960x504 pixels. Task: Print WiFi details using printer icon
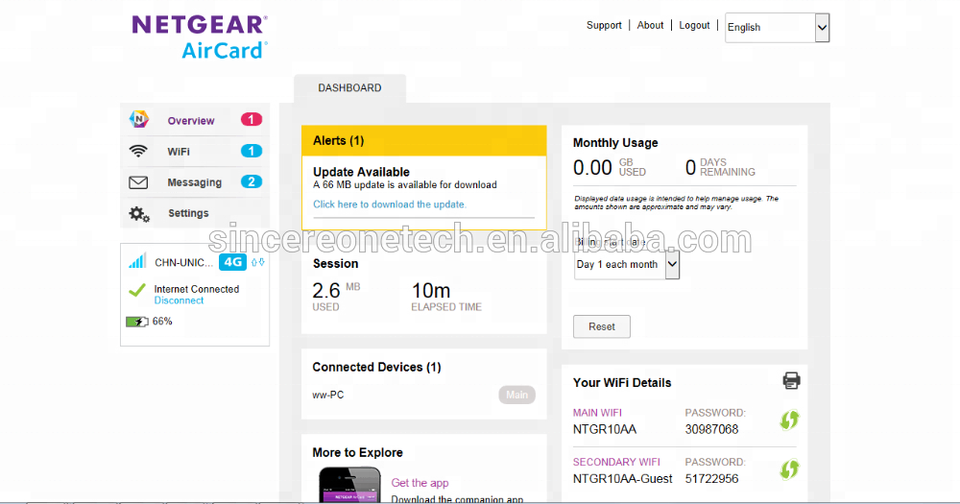(x=791, y=380)
